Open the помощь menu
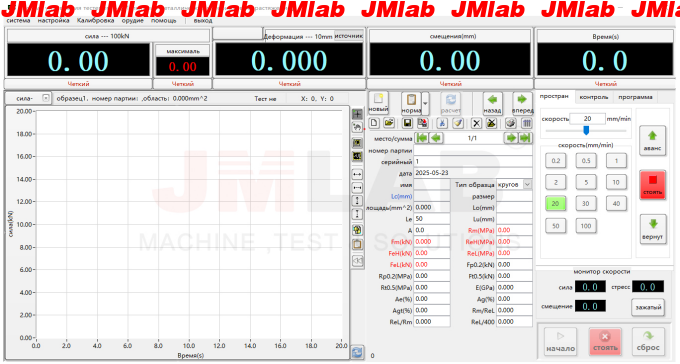The width and height of the screenshot is (680, 364). [163, 20]
